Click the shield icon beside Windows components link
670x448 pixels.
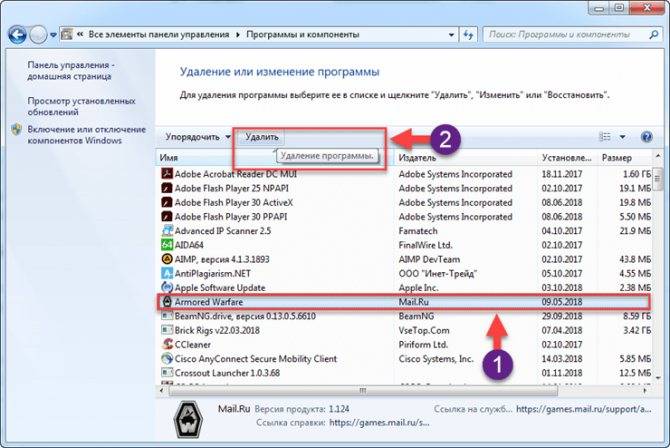pyautogui.click(x=17, y=129)
